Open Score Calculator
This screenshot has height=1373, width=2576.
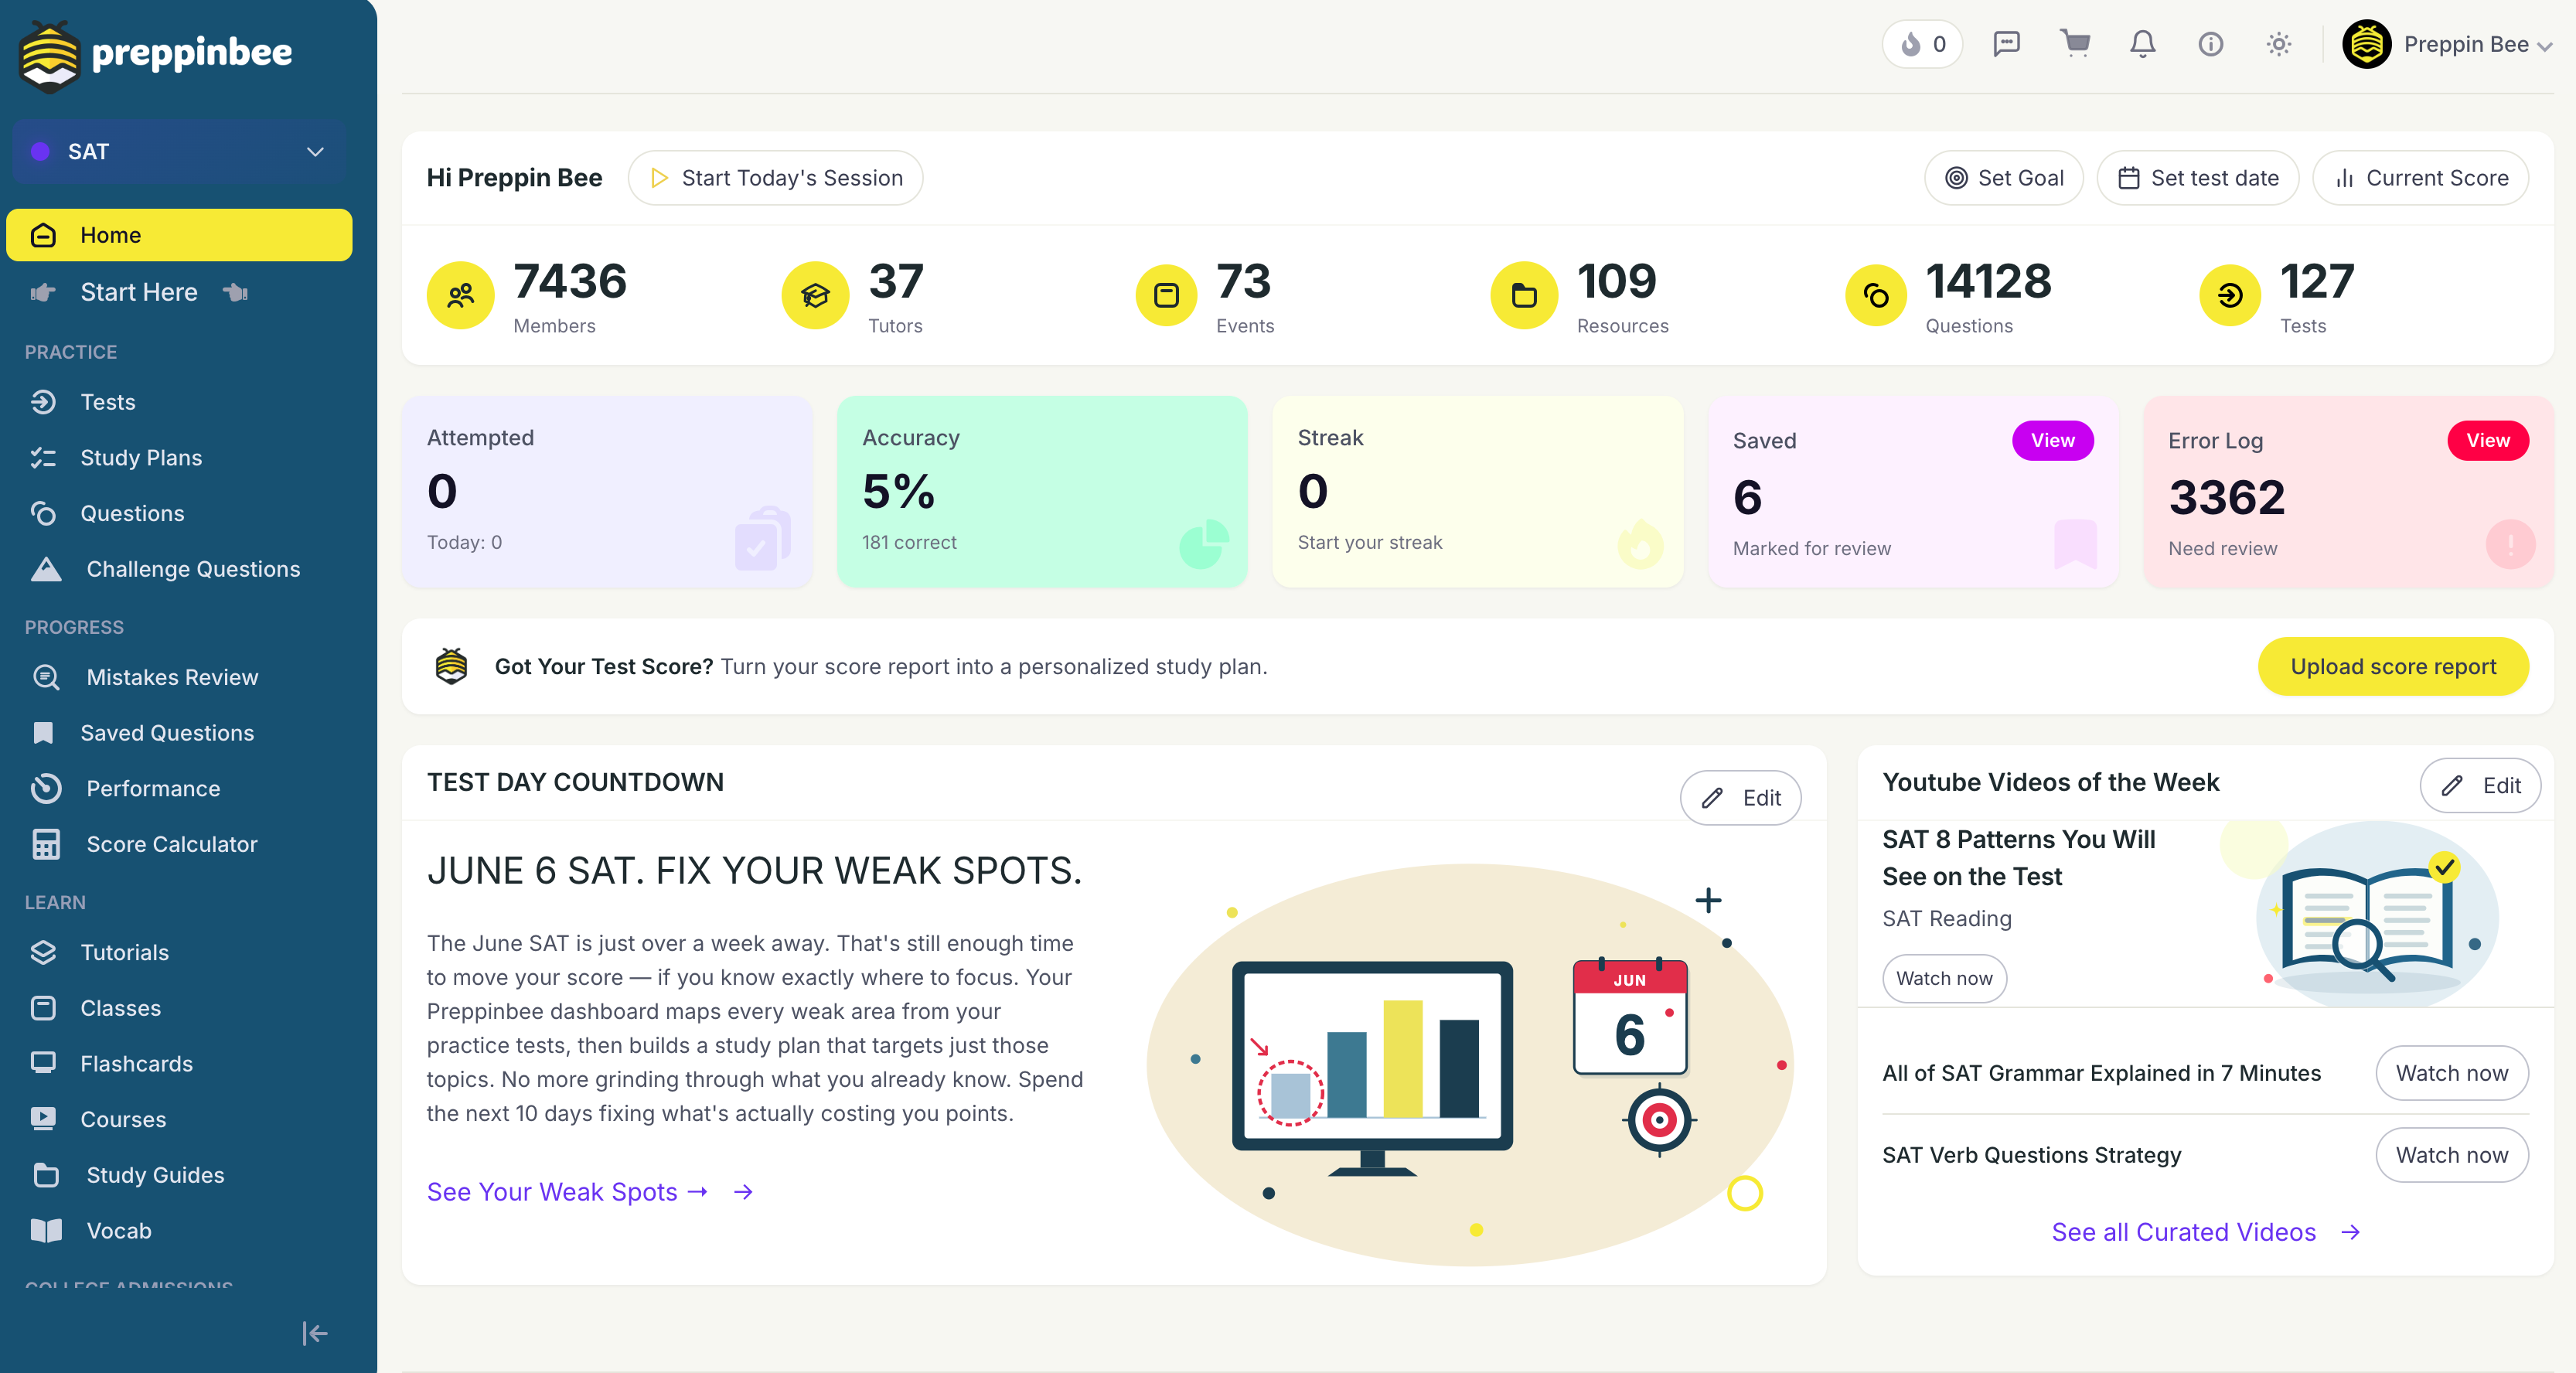point(179,844)
